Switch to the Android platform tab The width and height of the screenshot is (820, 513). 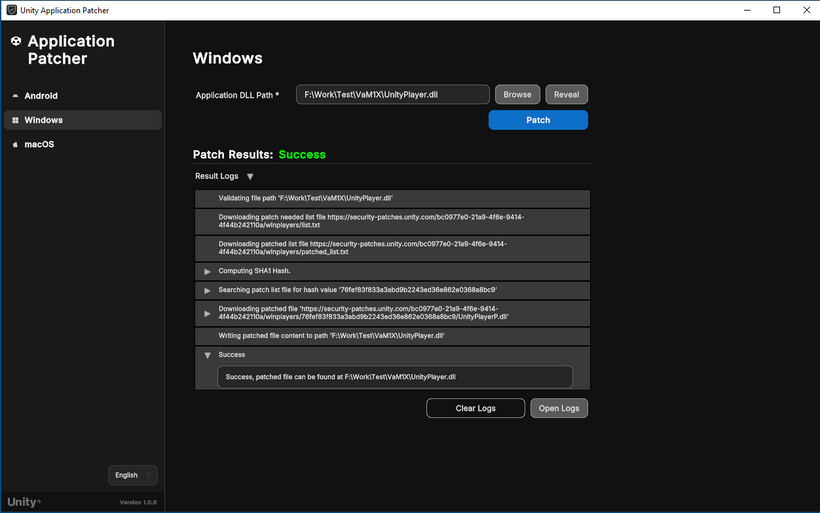42,96
